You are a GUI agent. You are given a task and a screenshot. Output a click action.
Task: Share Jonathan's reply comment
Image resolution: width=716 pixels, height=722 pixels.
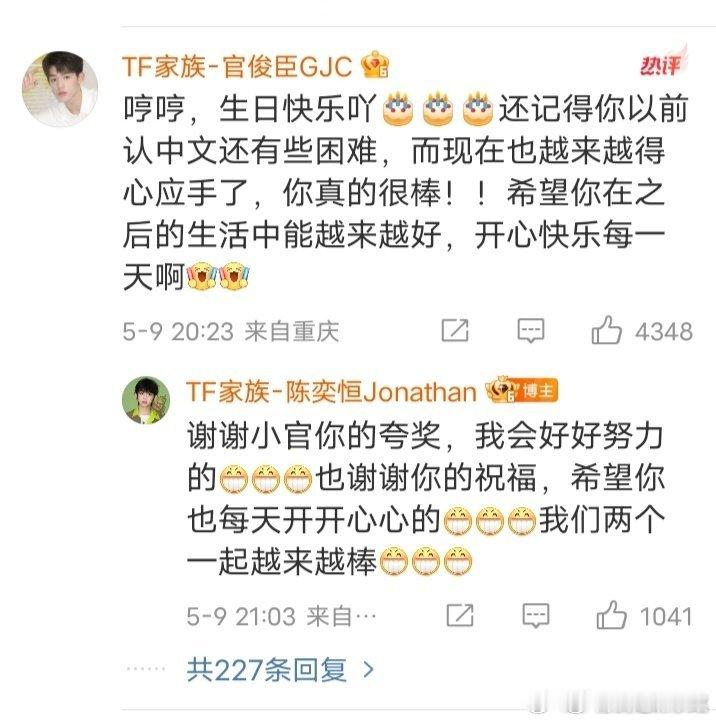460,615
